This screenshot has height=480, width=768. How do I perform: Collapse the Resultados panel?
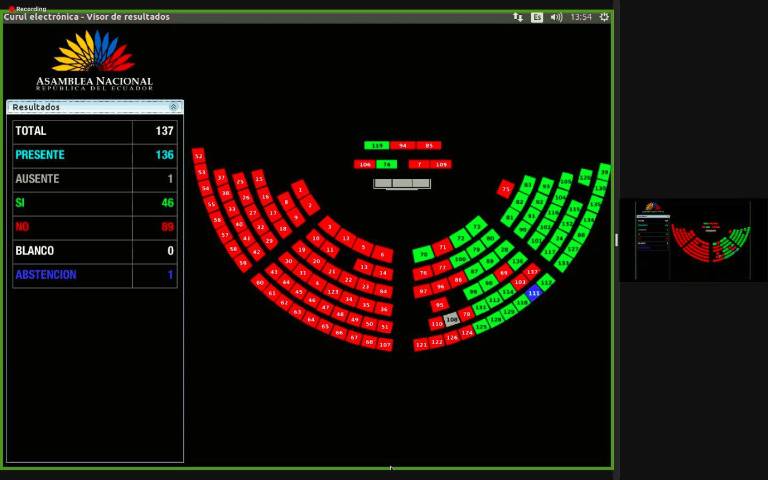(174, 107)
